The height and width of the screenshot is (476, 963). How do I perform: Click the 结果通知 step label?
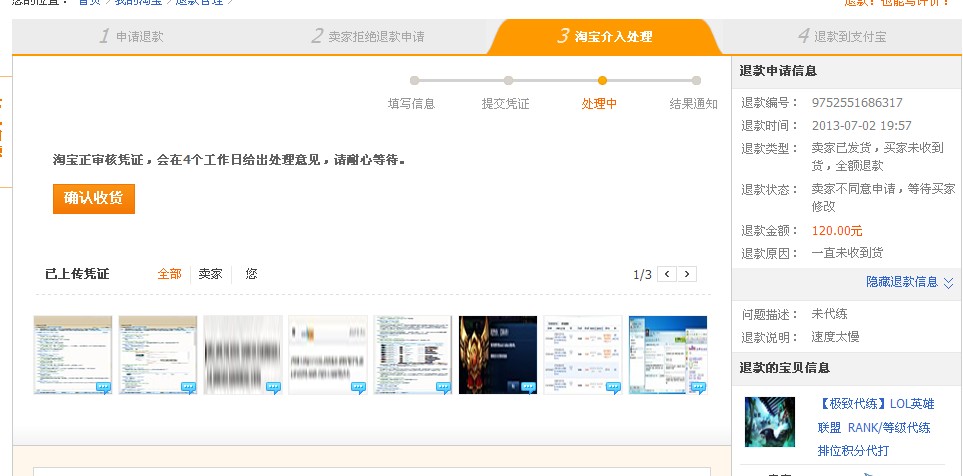point(693,104)
